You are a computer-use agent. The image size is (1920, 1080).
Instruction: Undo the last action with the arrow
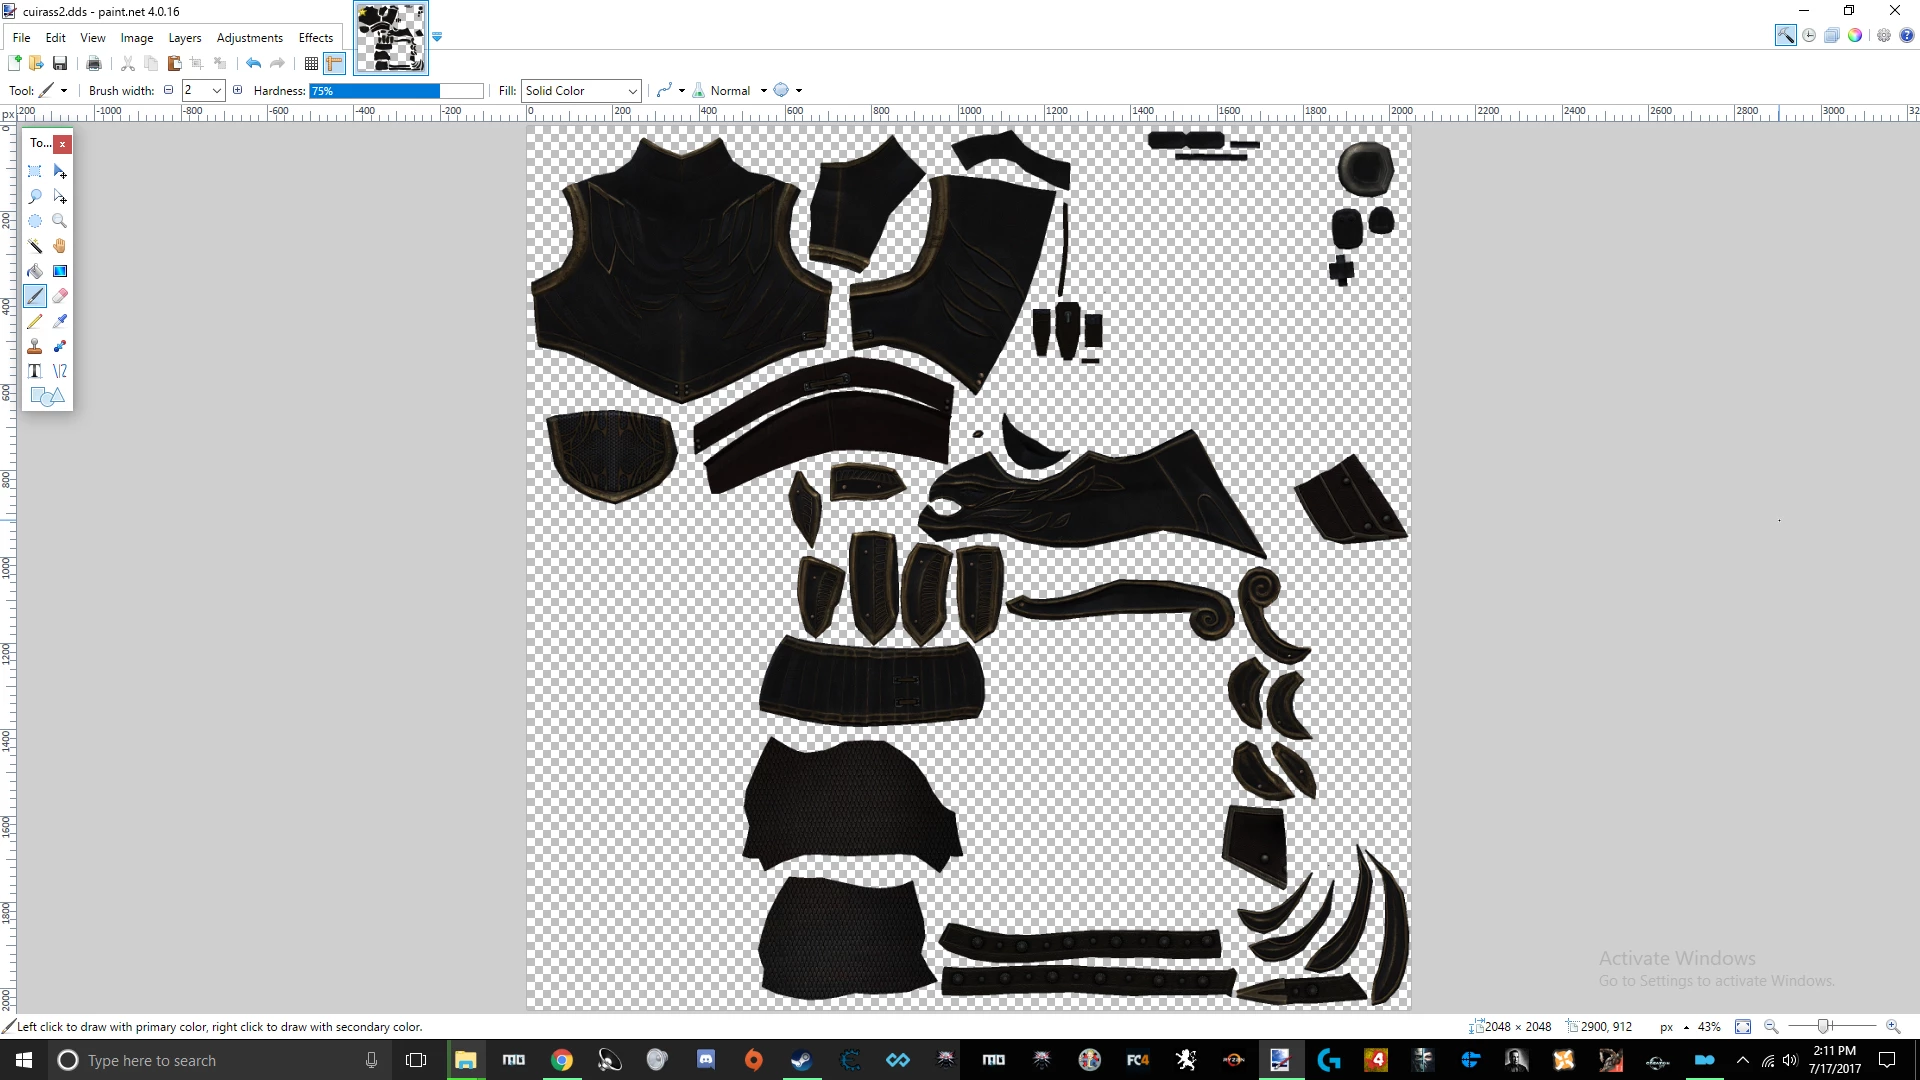pos(254,63)
